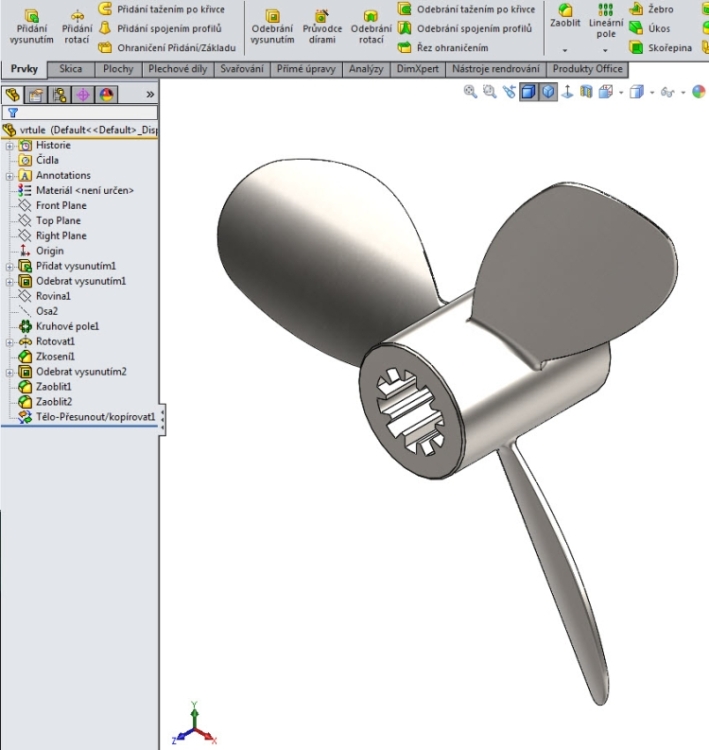The width and height of the screenshot is (709, 750).
Task: Show more manager tabs via double chevron
Action: (150, 94)
